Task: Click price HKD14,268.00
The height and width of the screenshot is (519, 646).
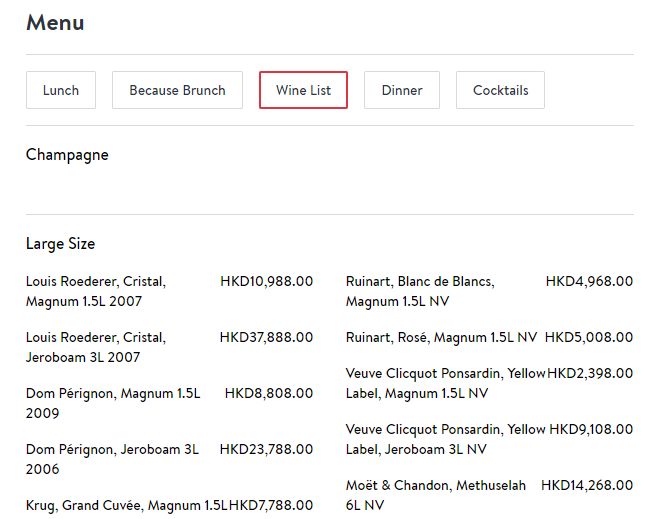Action: (x=587, y=486)
